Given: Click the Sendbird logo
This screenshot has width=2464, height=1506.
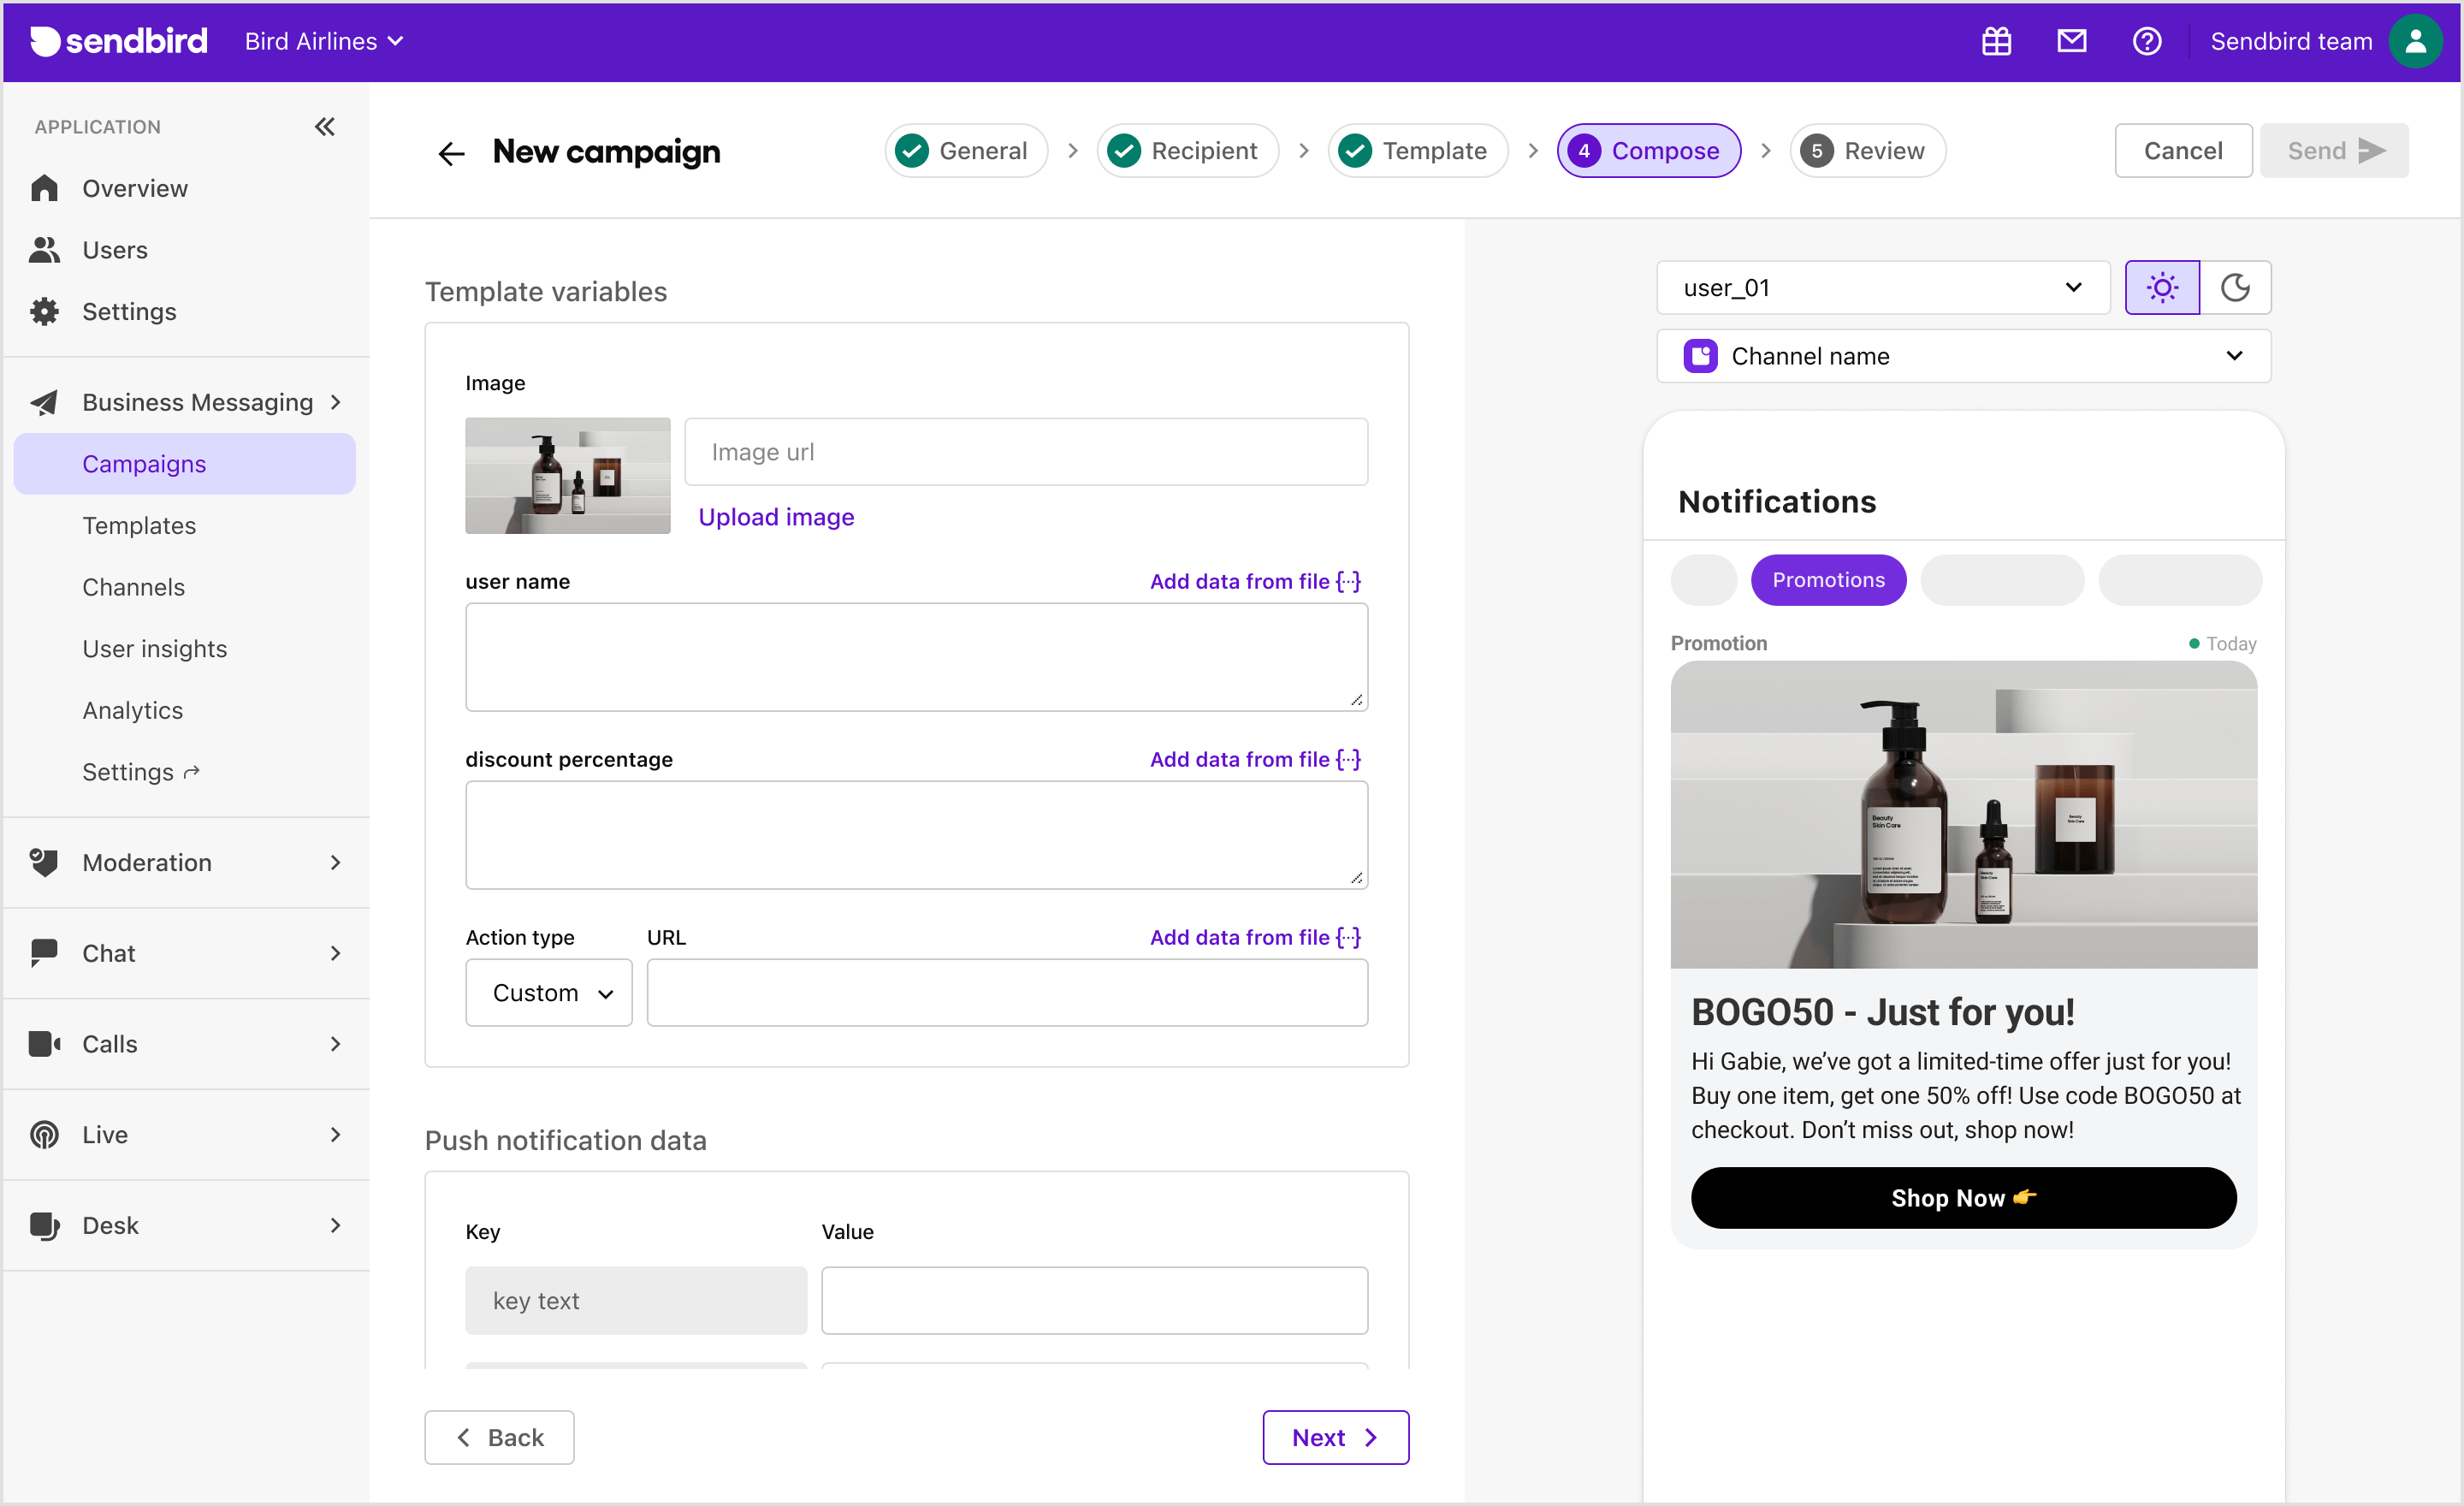Looking at the screenshot, I should tap(119, 41).
